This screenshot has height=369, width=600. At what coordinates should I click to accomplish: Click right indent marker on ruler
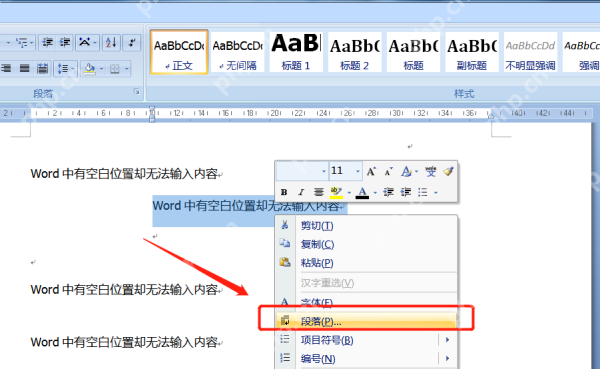pos(491,116)
